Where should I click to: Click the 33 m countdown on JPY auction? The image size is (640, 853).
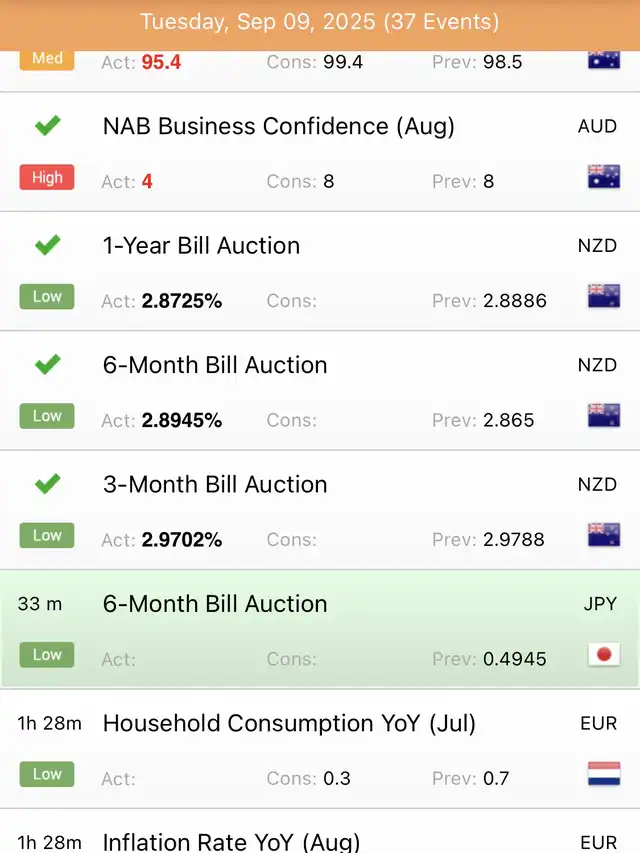pos(40,604)
